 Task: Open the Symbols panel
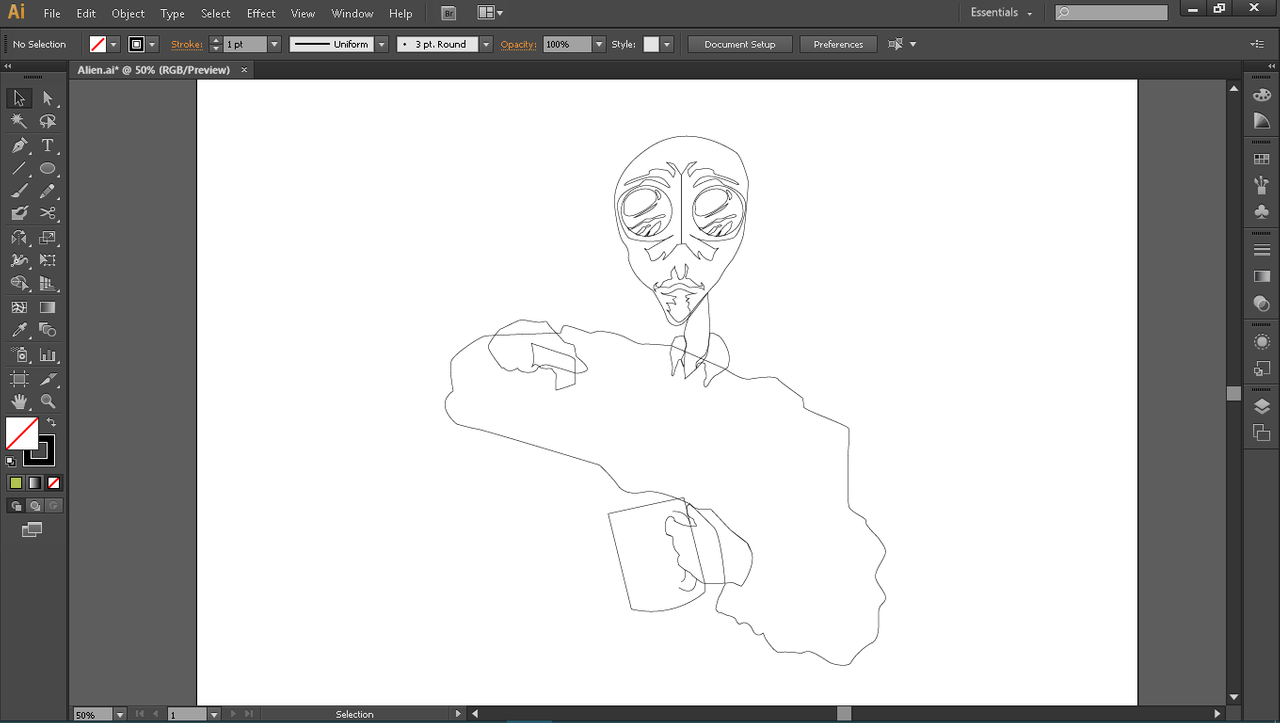tap(1262, 212)
